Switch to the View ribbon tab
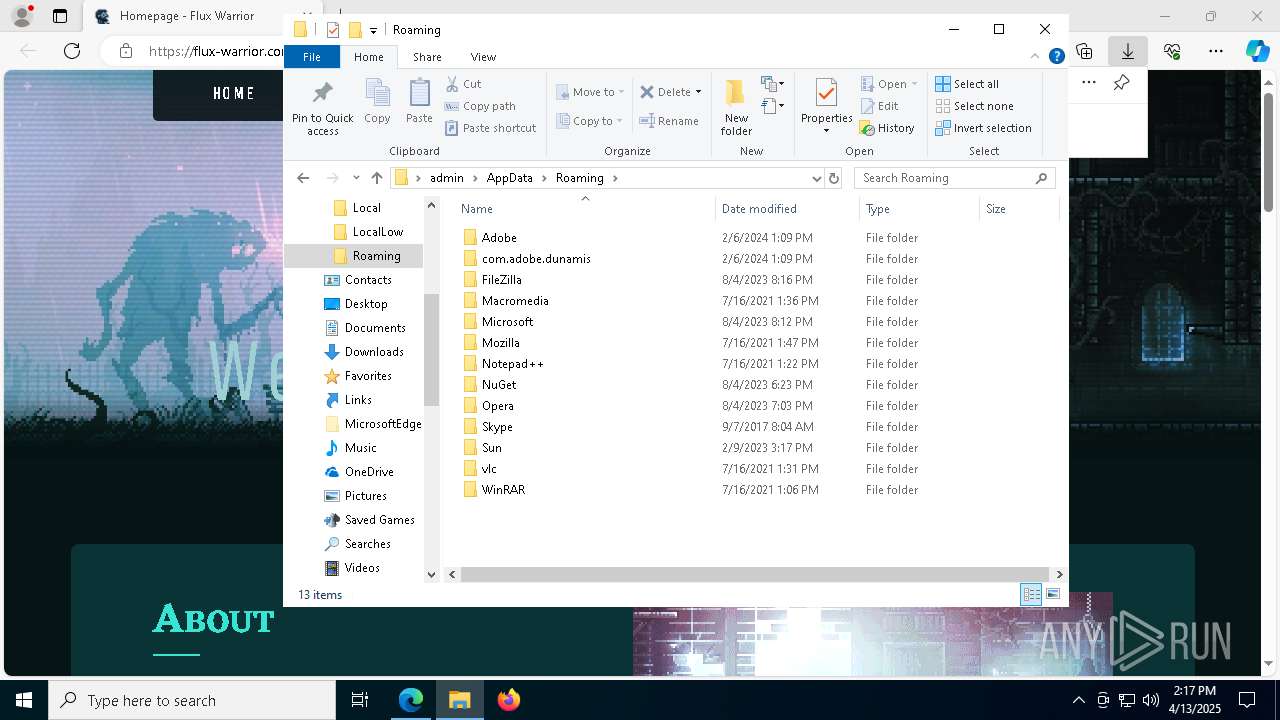The height and width of the screenshot is (720, 1280). 483,57
